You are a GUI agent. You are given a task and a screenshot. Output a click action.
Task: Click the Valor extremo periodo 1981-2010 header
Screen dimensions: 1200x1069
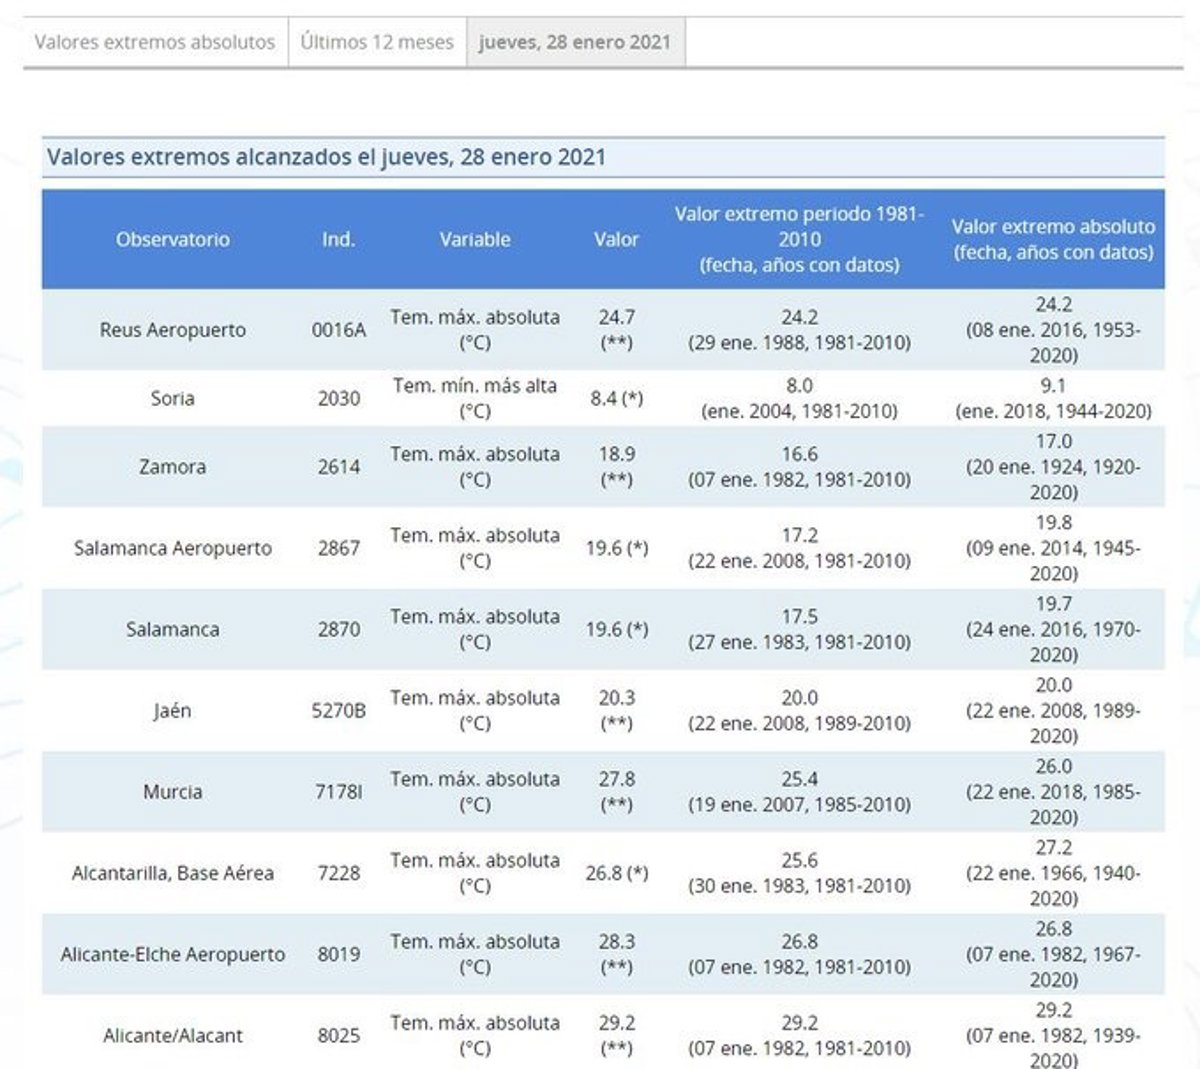point(799,240)
